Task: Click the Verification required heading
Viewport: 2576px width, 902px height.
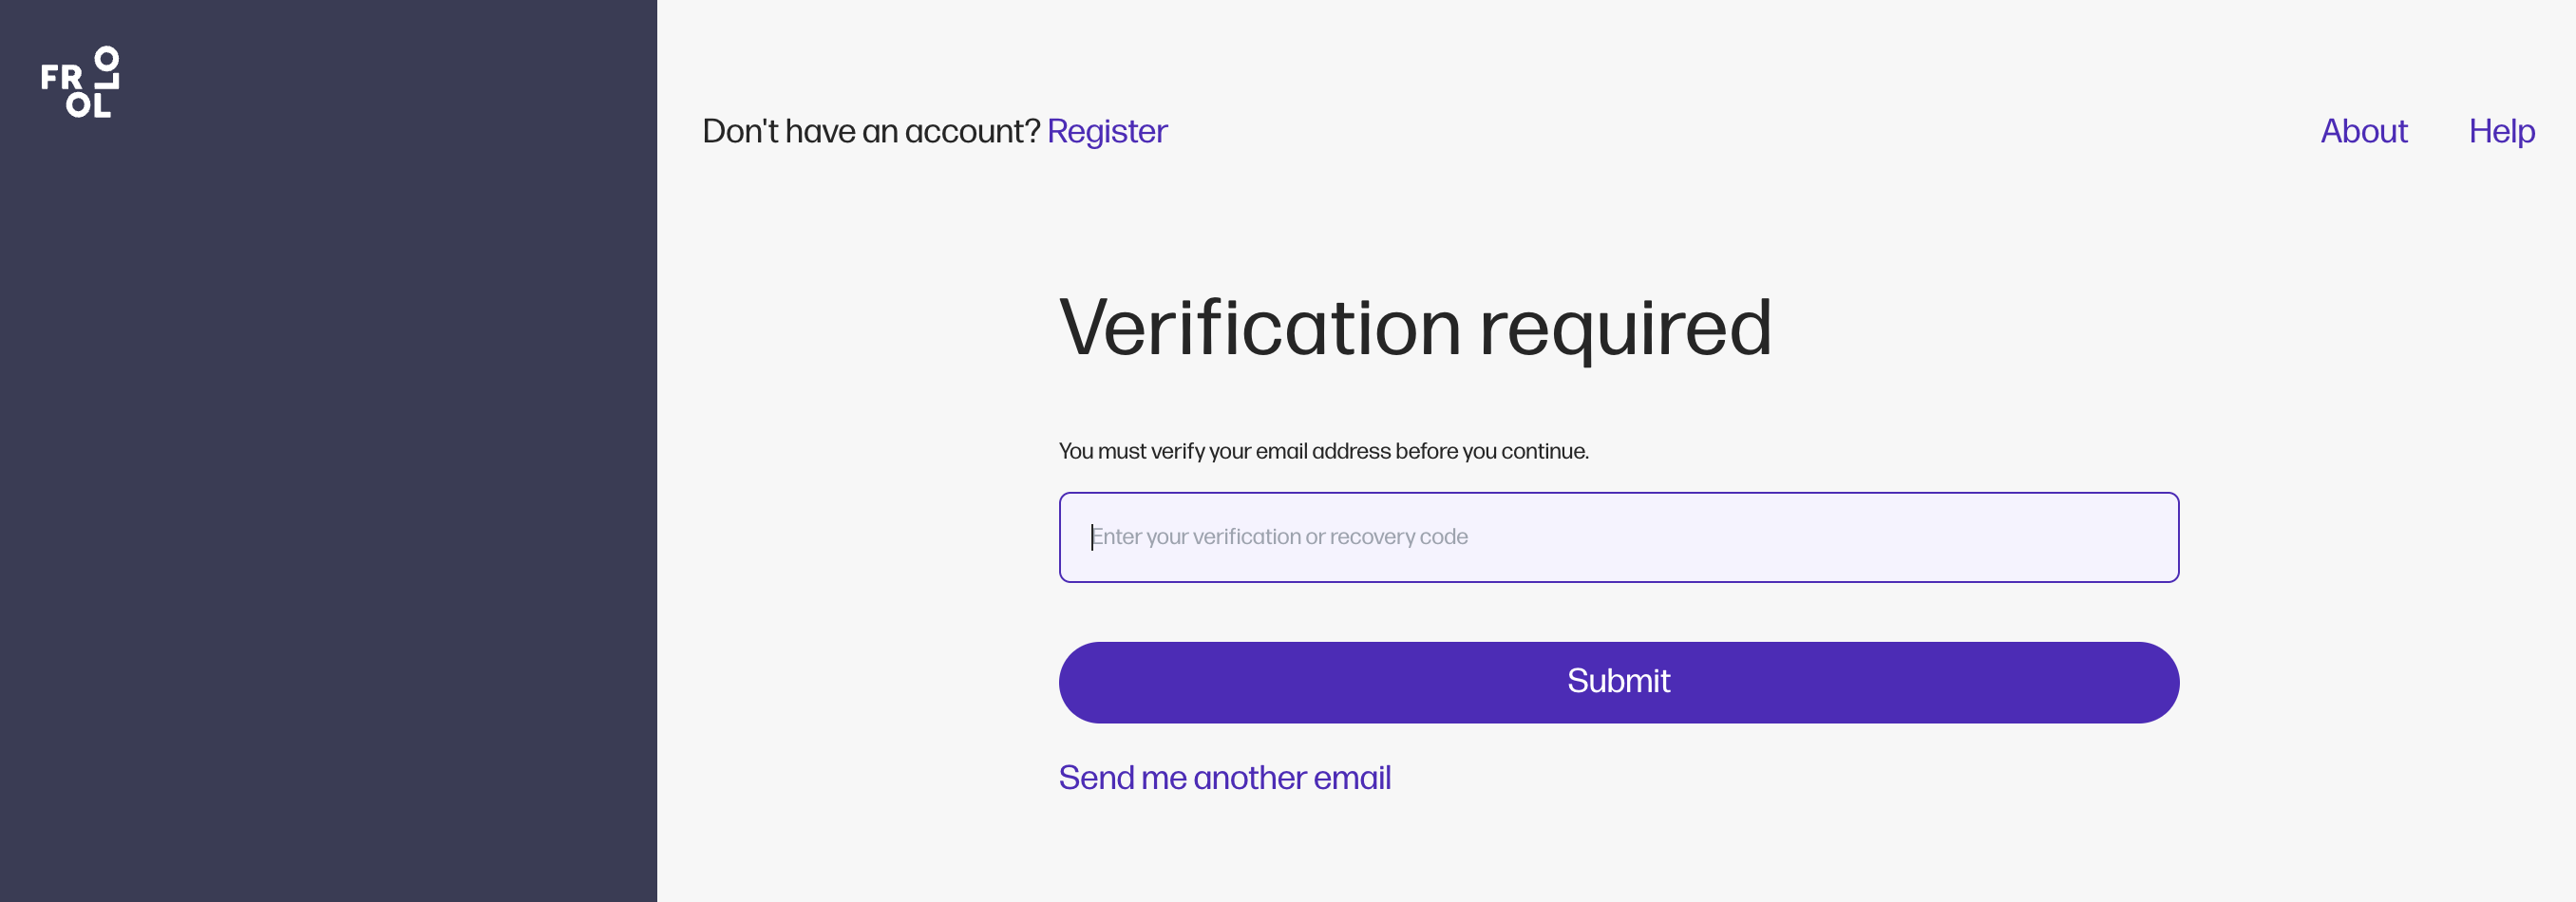Action: 1415,328
